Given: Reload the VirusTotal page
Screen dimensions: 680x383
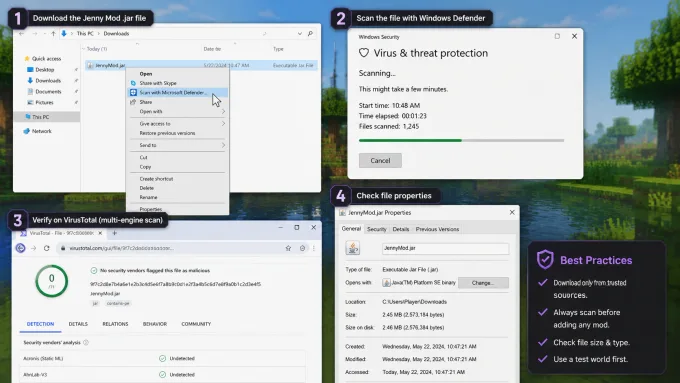Looking at the screenshot, I should click(46, 248).
